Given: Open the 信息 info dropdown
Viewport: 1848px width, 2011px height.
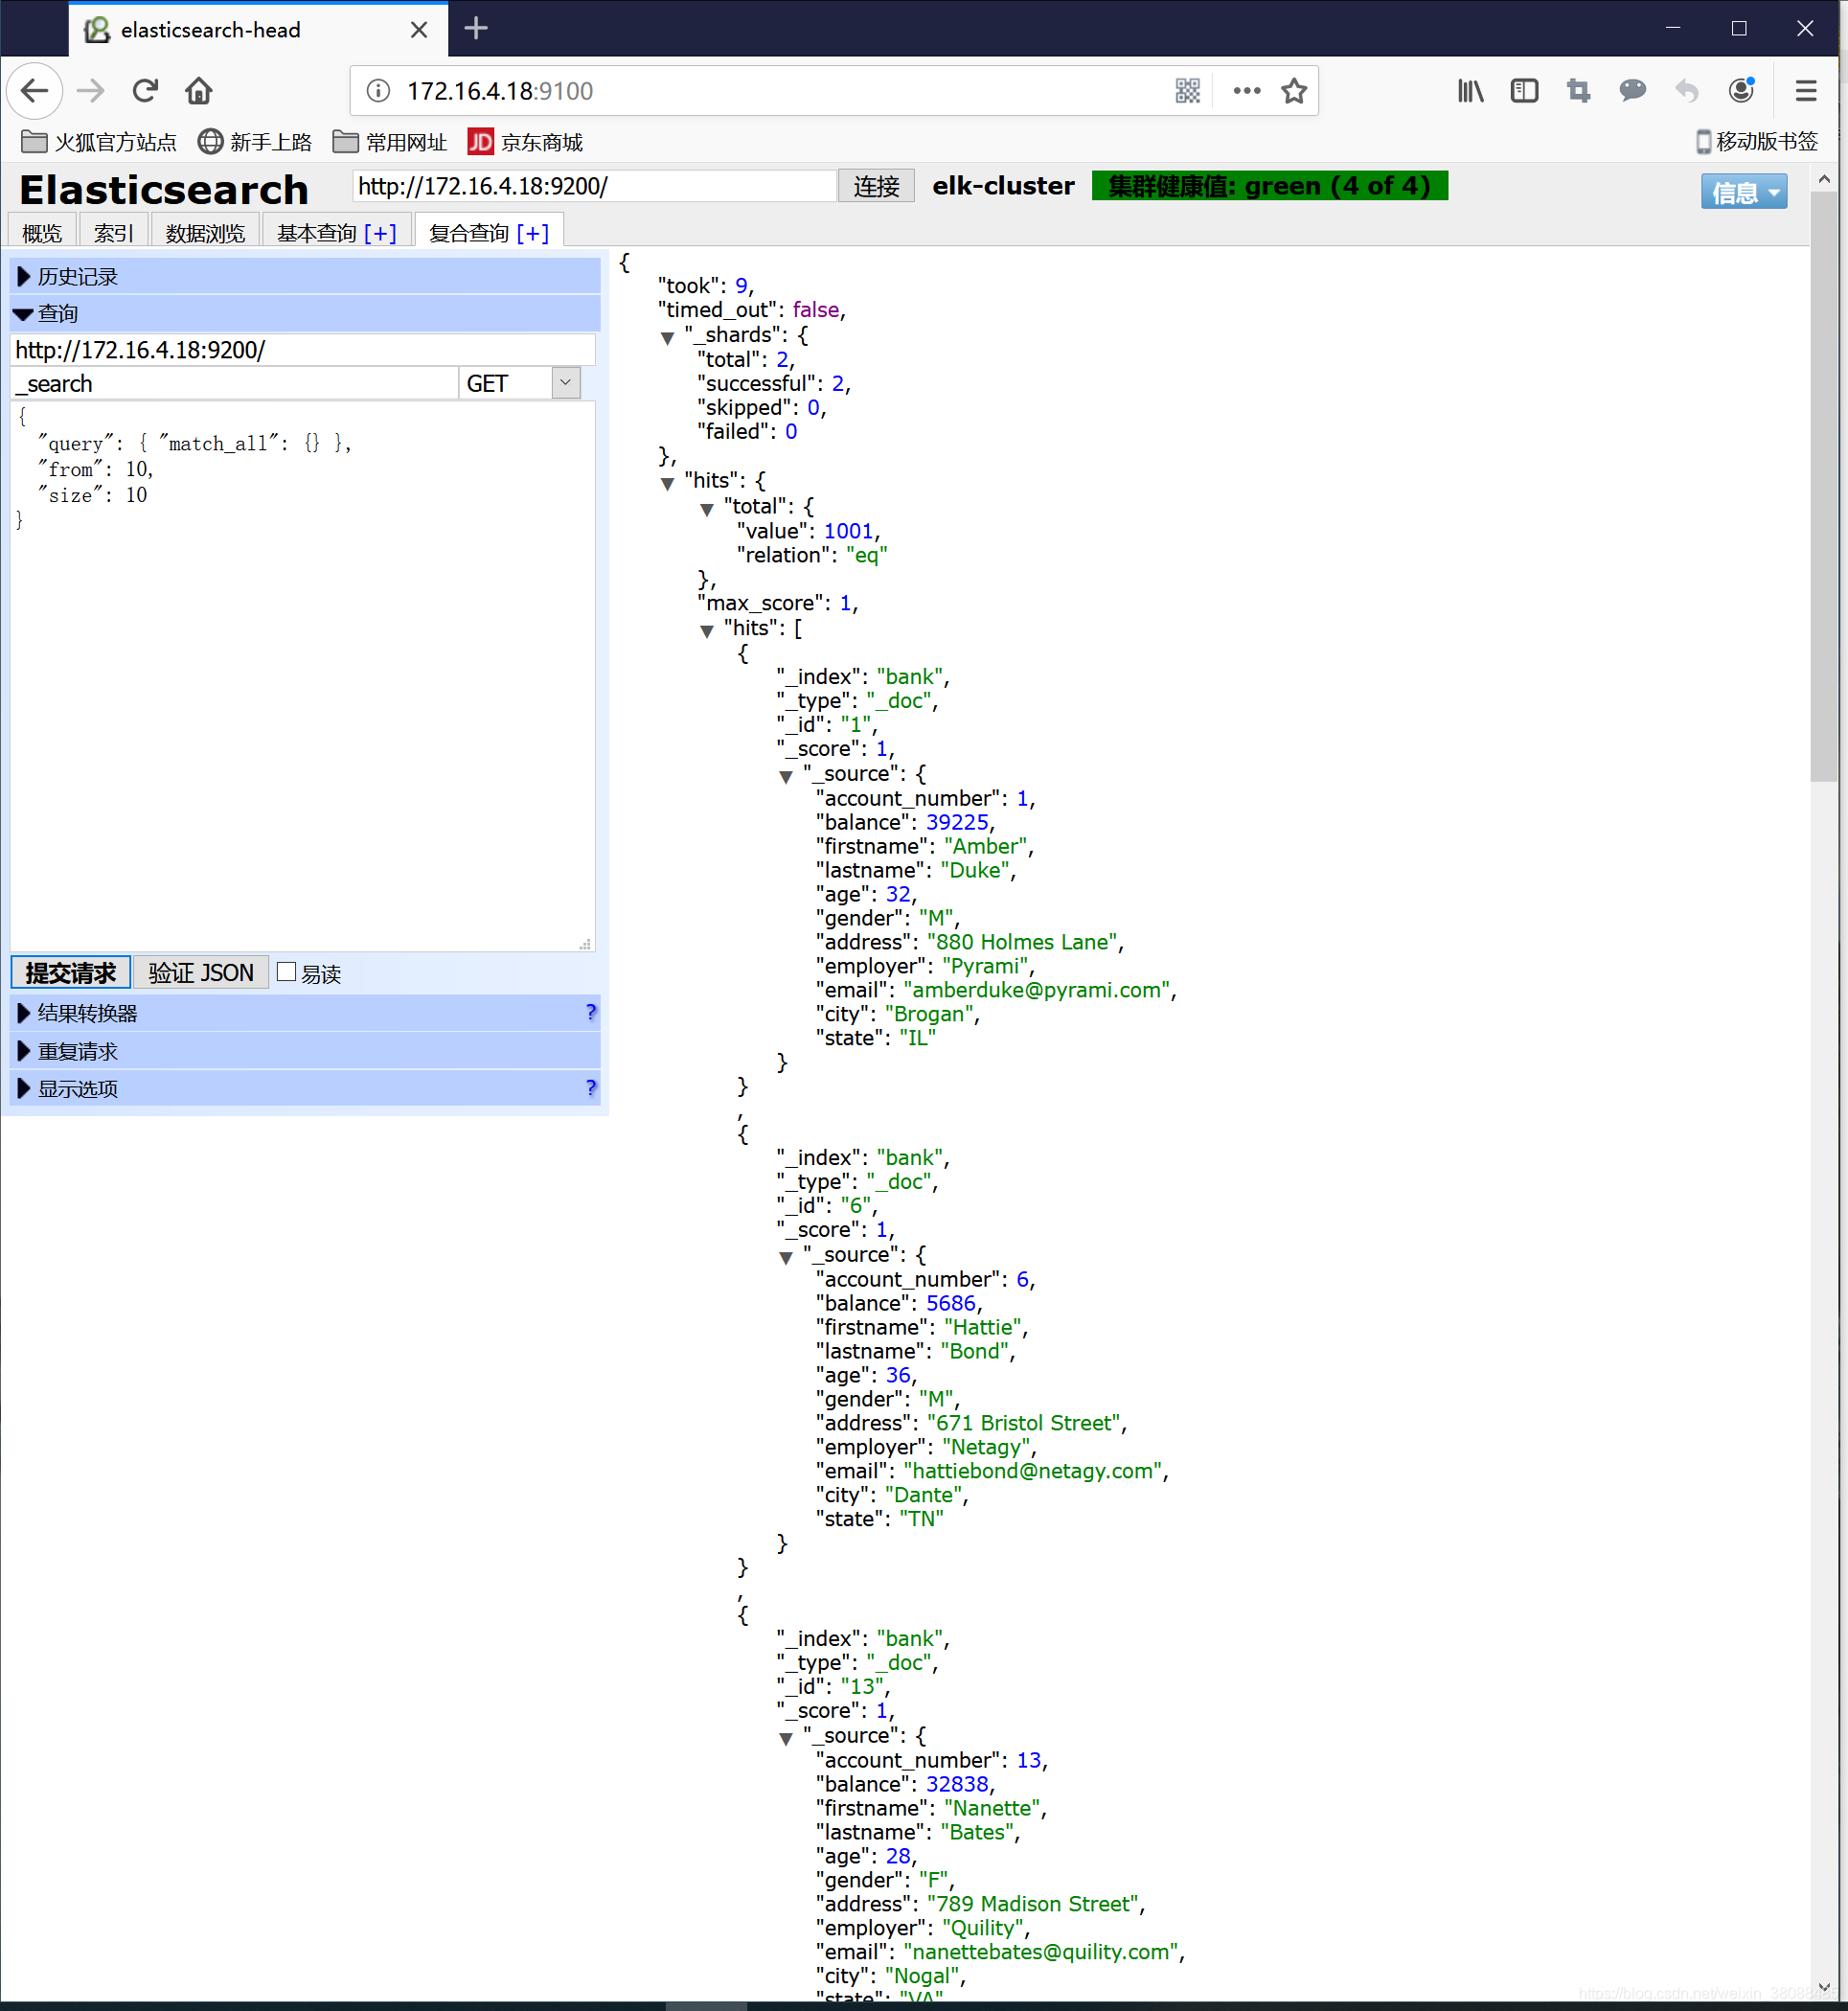Looking at the screenshot, I should point(1744,192).
